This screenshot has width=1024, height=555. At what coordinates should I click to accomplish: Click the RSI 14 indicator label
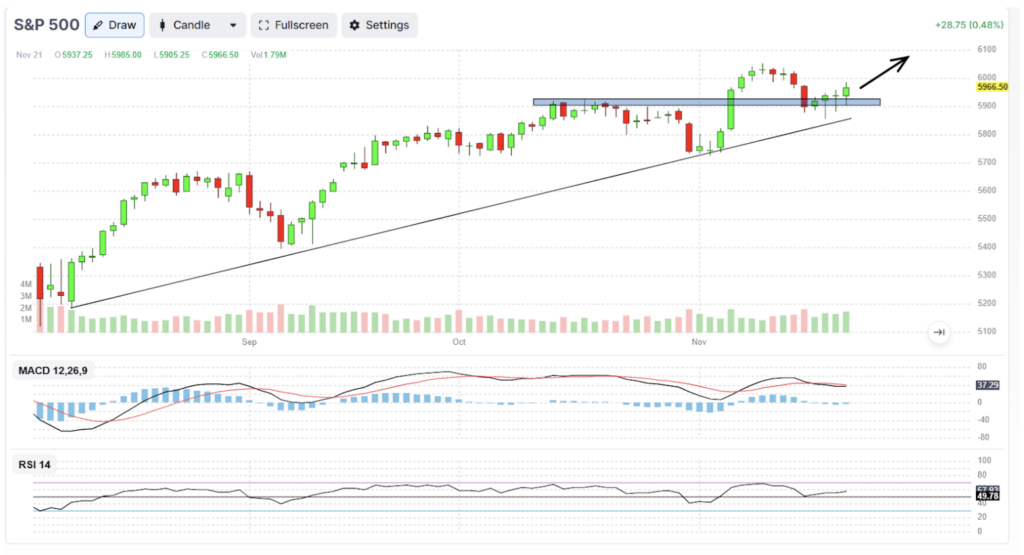[35, 465]
